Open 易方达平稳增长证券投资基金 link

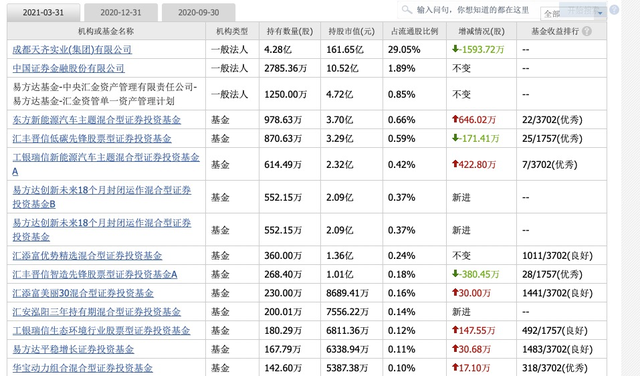click(73, 349)
